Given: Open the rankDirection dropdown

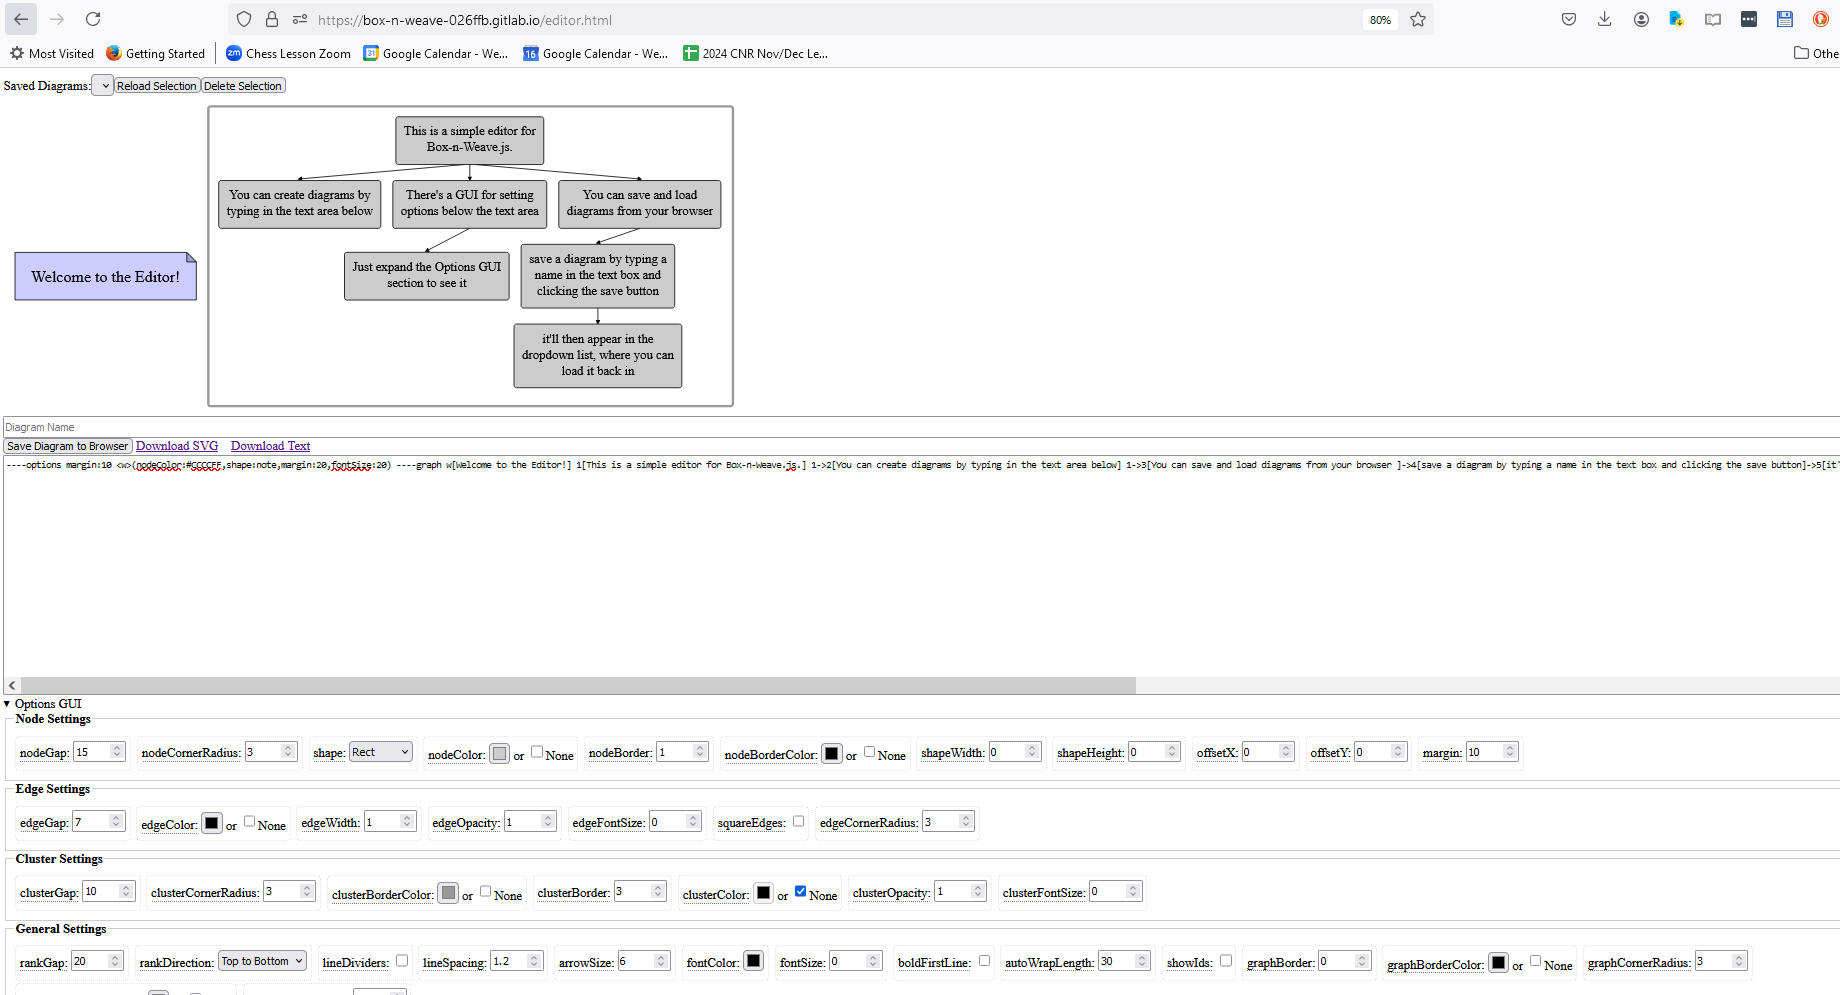Looking at the screenshot, I should (262, 961).
